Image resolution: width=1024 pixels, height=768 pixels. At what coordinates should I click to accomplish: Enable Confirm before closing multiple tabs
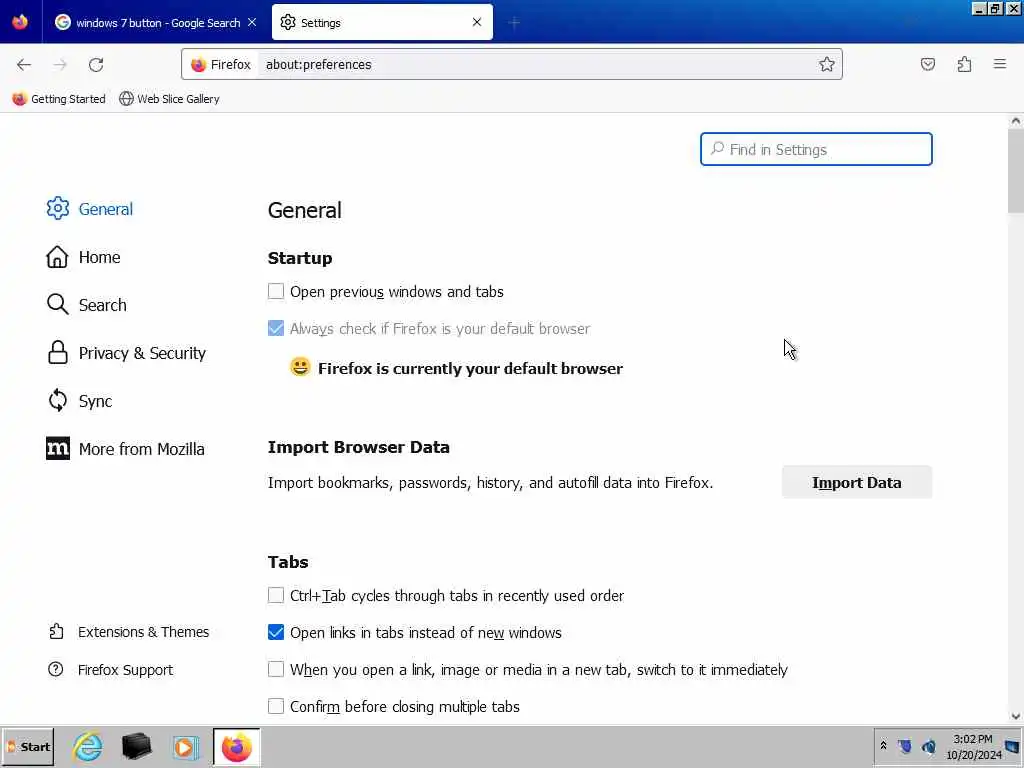pyautogui.click(x=276, y=706)
